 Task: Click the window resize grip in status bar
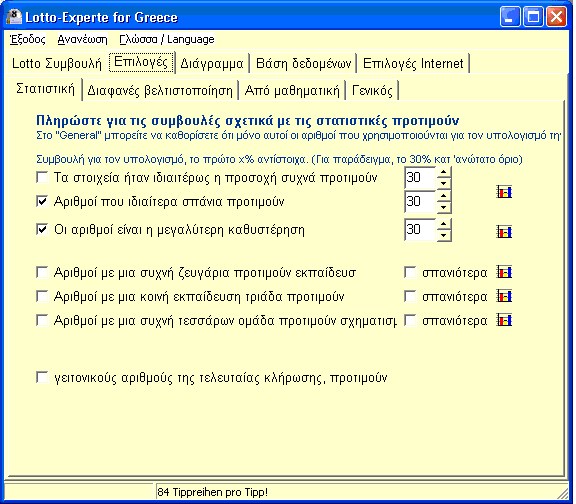click(x=564, y=493)
